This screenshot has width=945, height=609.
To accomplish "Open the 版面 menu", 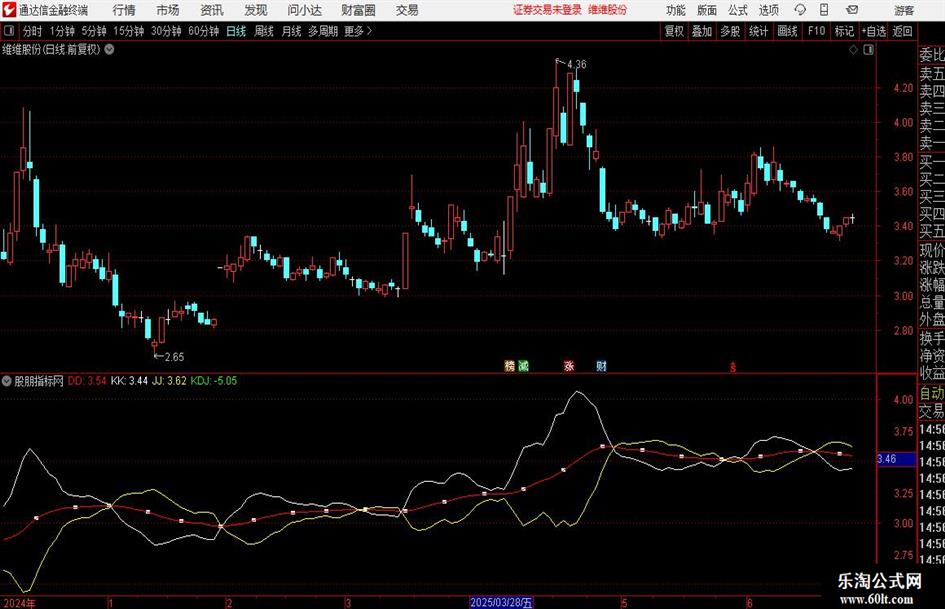I will (706, 10).
